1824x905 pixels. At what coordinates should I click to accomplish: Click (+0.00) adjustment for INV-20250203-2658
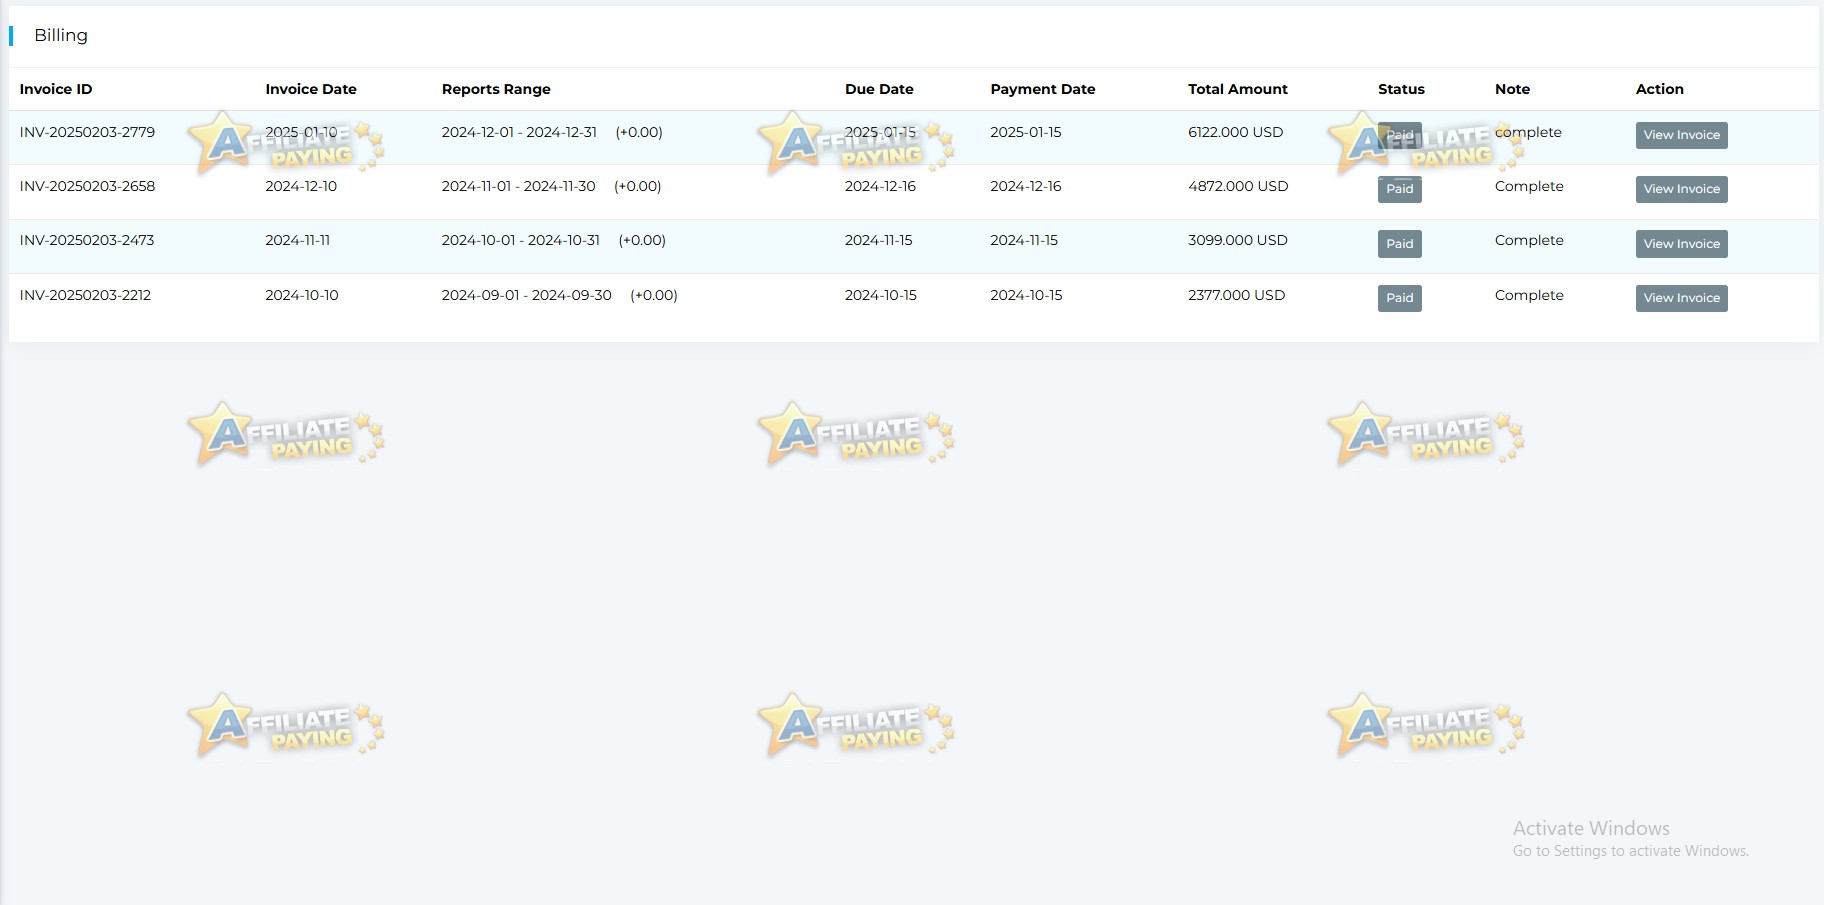pos(638,186)
